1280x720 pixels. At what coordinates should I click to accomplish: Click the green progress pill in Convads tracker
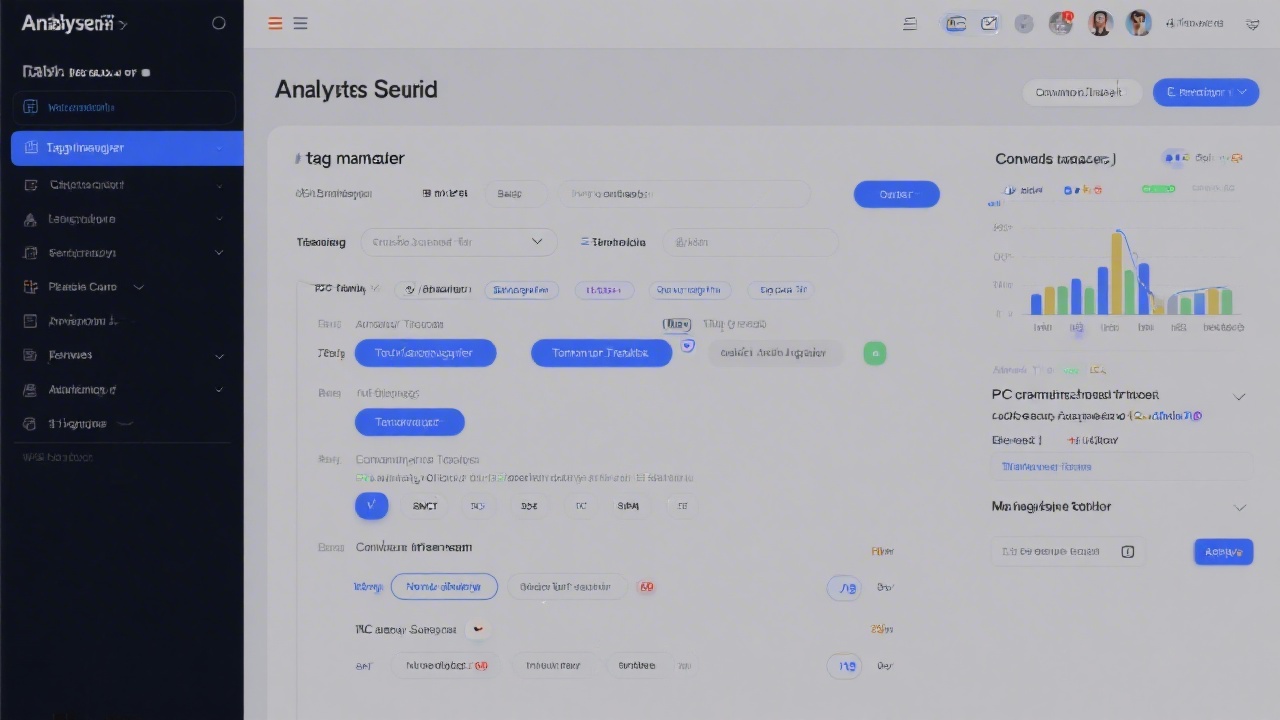click(x=1158, y=187)
